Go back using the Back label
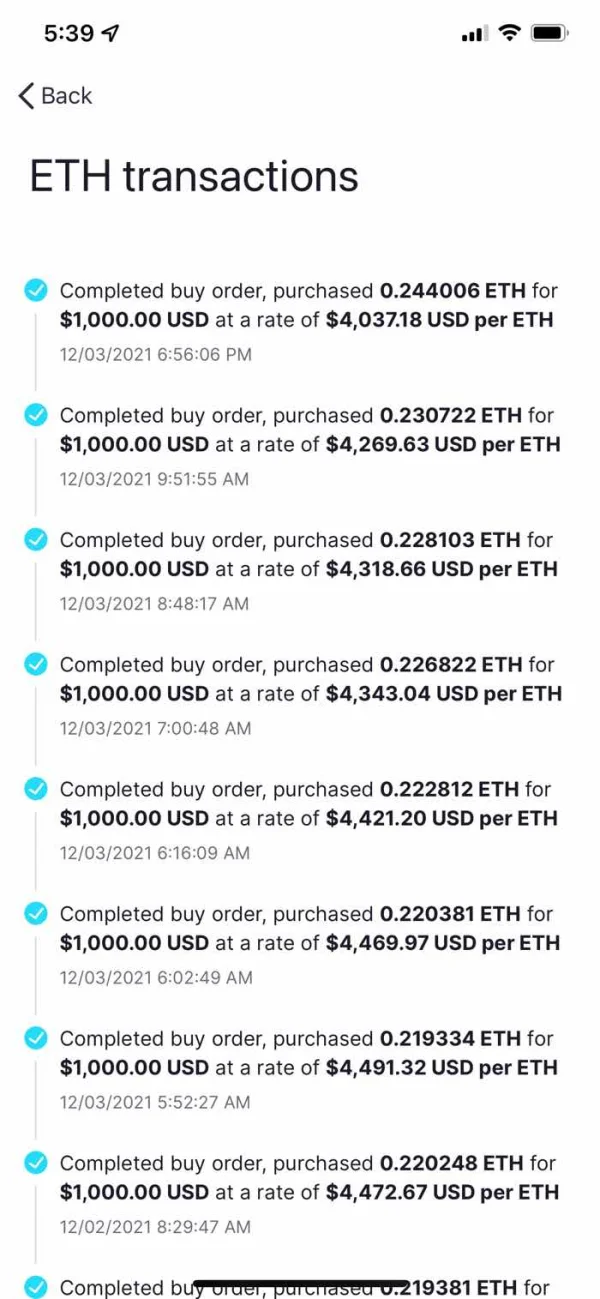 point(67,96)
